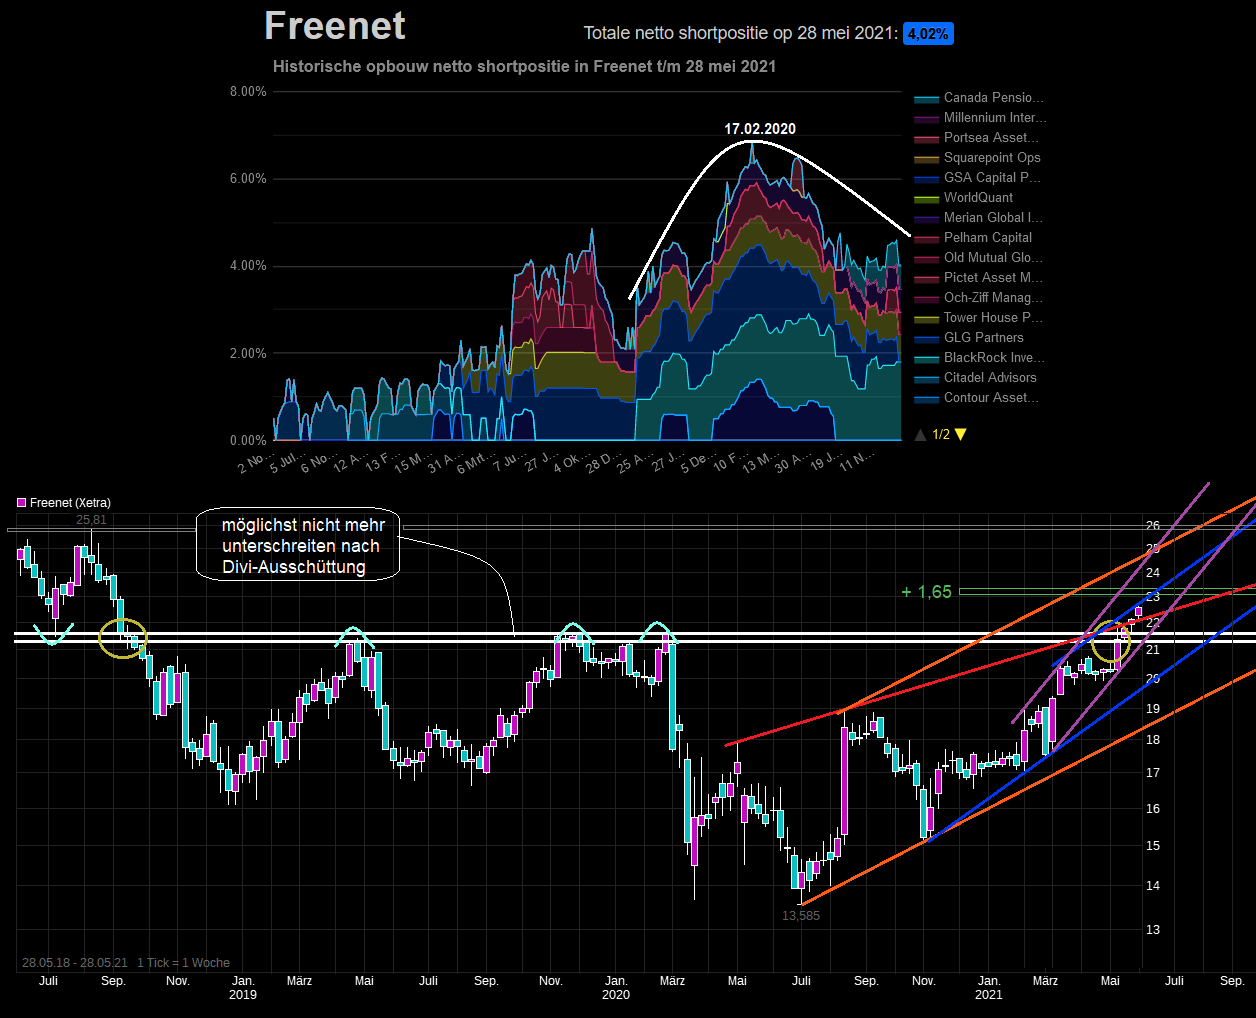Click the Jan. 2020 time axis label
The image size is (1256, 1018).
tap(616, 987)
